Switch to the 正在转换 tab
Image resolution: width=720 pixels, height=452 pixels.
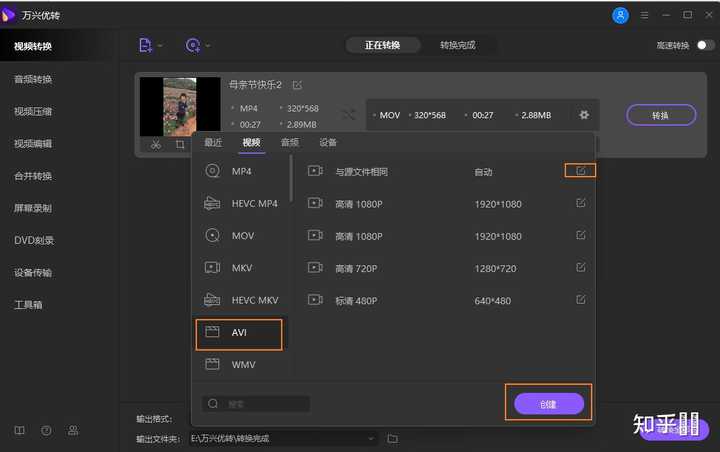382,45
